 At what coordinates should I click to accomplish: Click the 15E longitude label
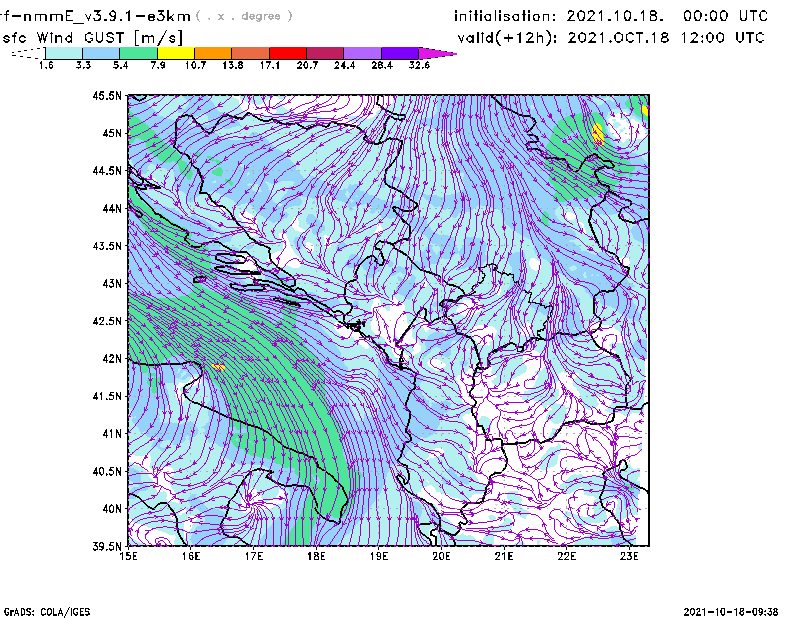point(128,556)
